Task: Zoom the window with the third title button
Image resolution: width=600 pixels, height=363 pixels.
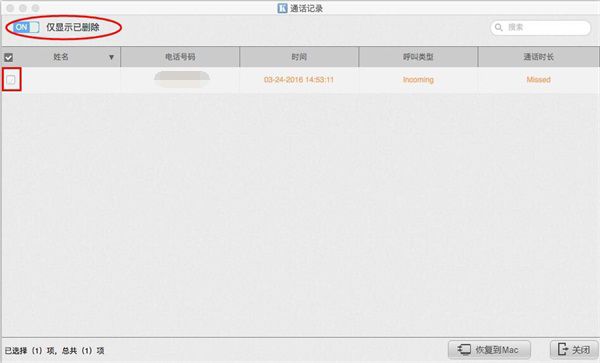Action: pos(36,8)
